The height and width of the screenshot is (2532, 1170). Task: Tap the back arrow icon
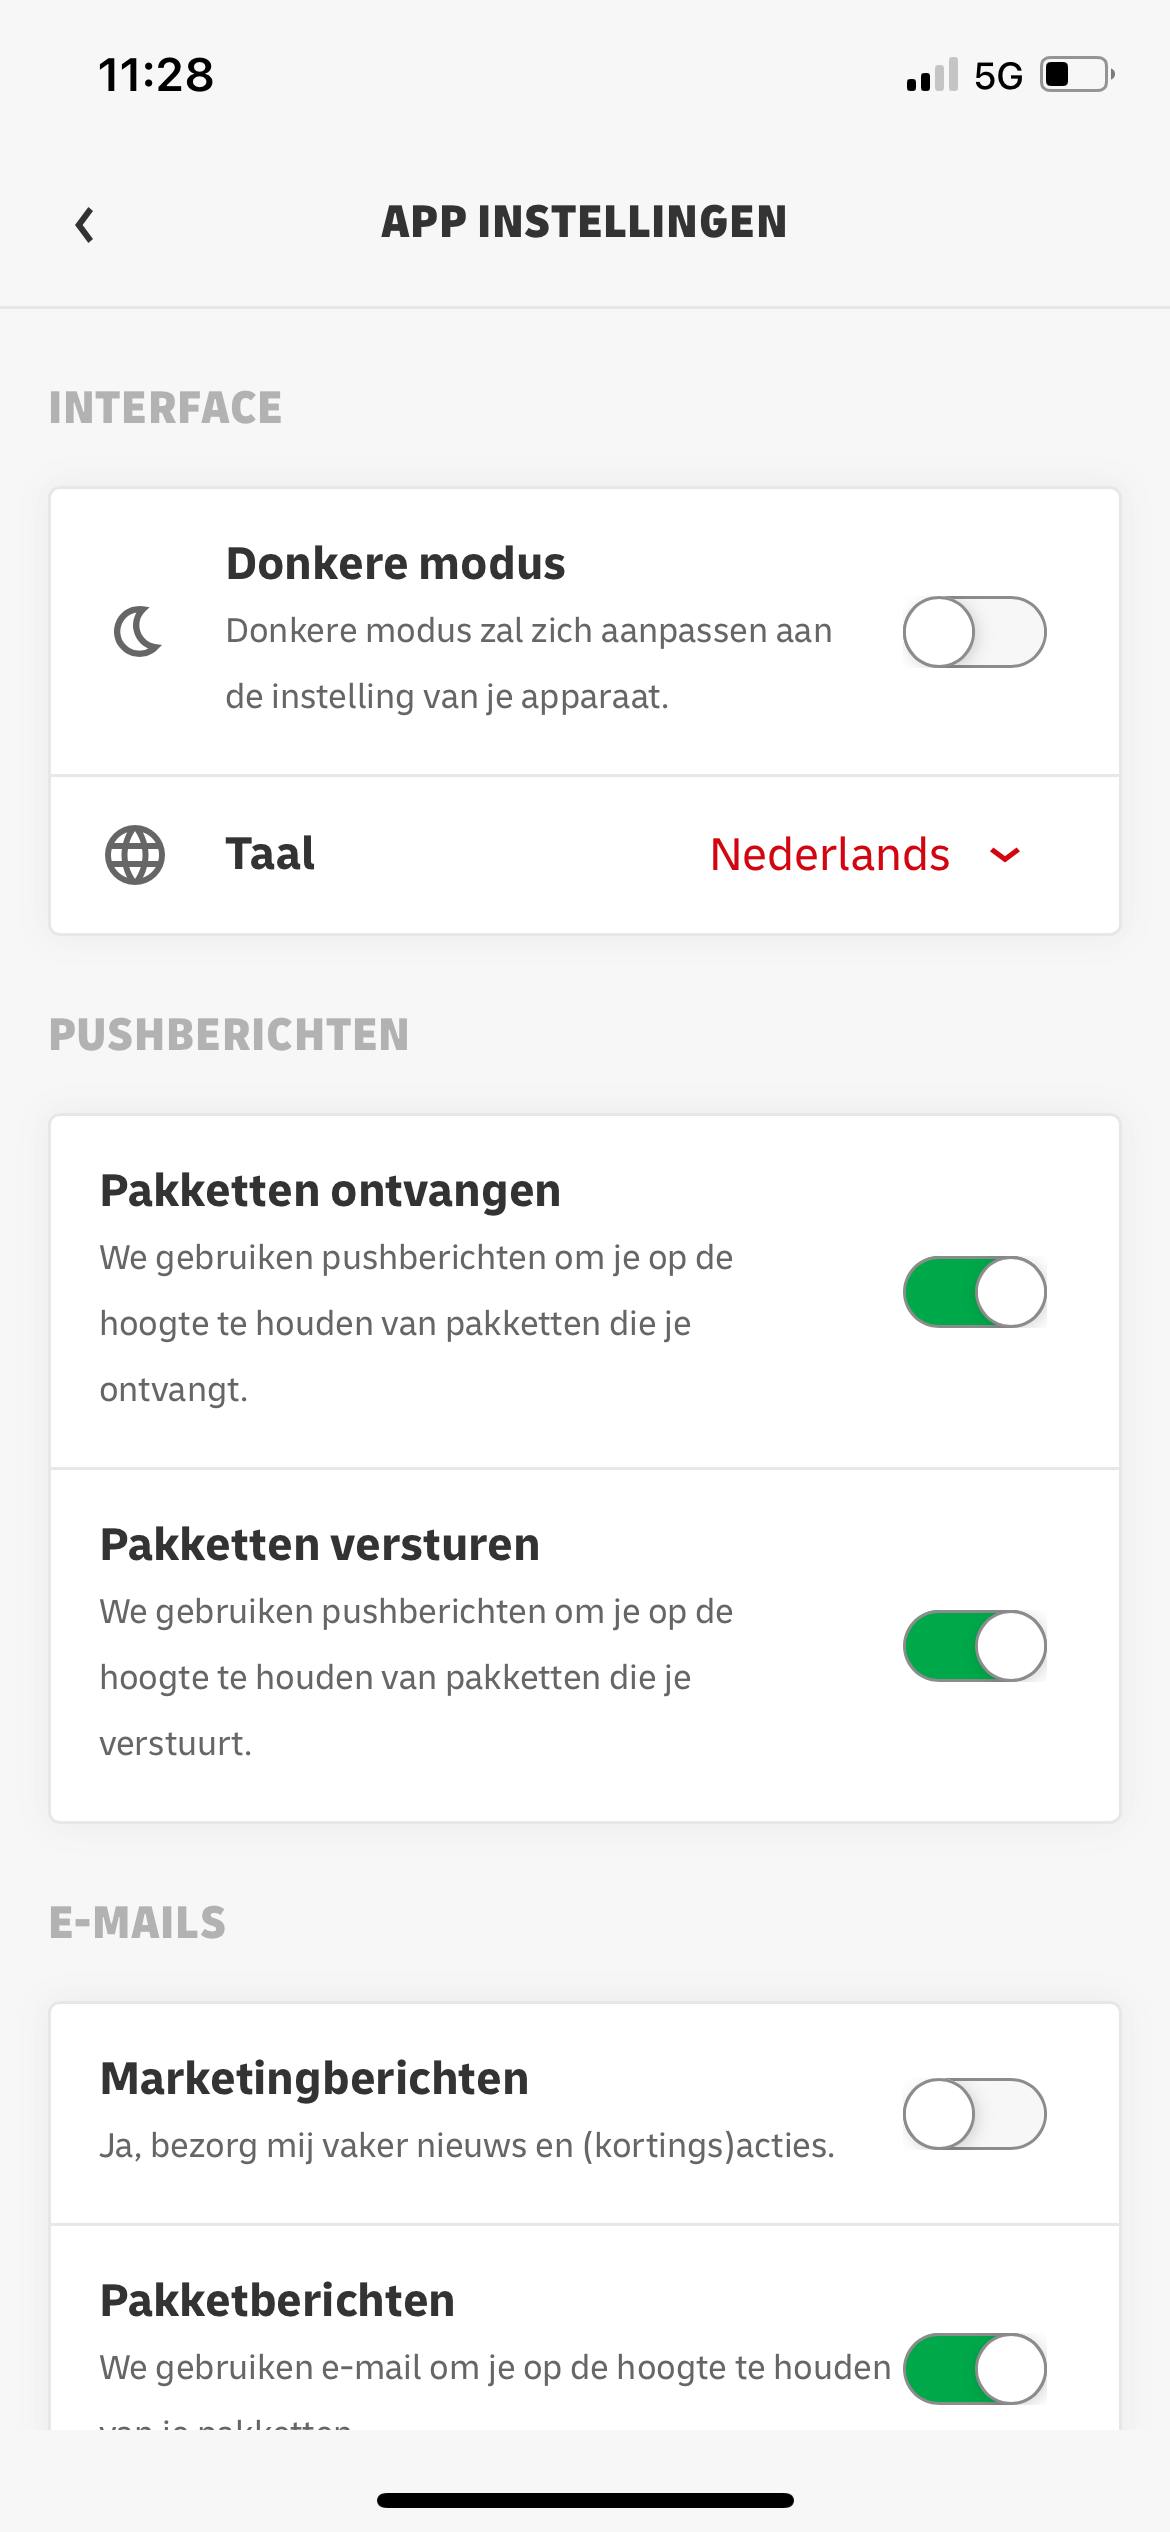(x=85, y=224)
